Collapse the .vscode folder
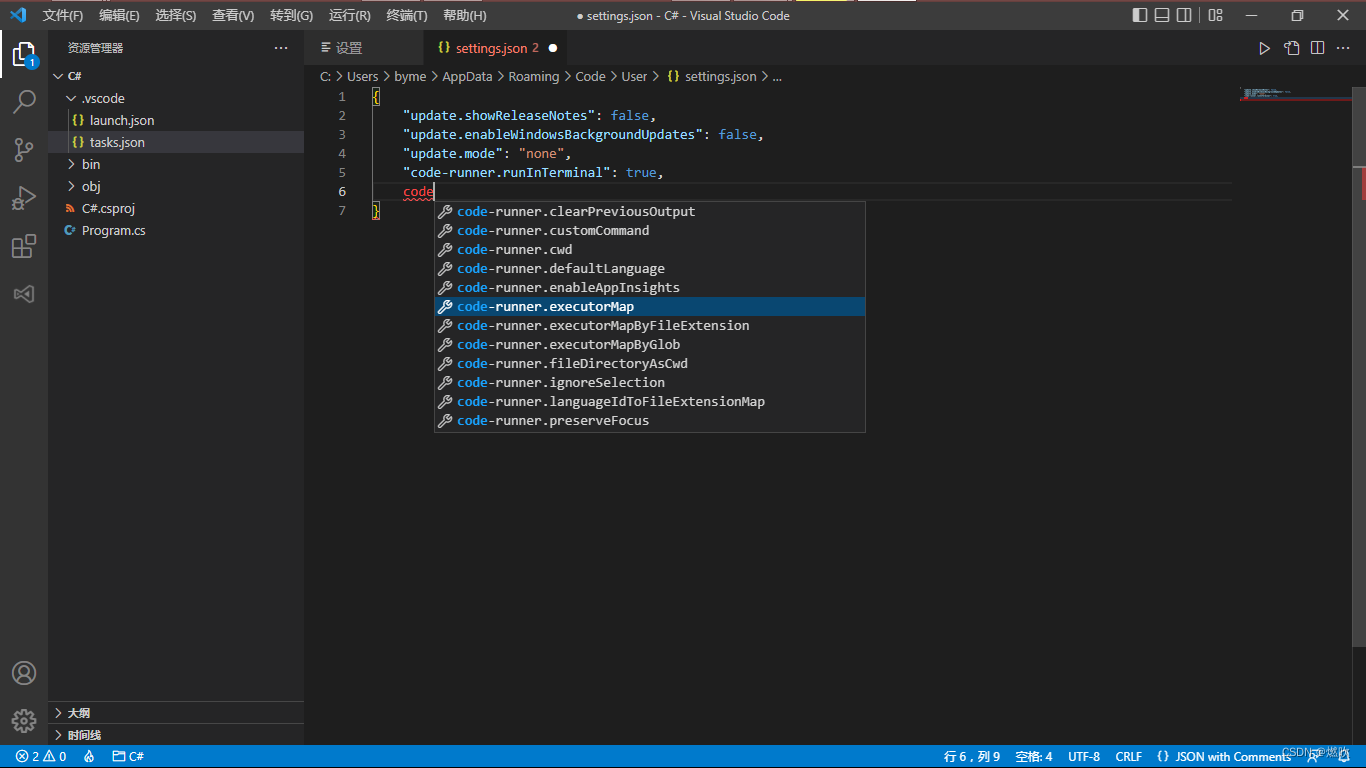1366x768 pixels. click(x=176, y=98)
